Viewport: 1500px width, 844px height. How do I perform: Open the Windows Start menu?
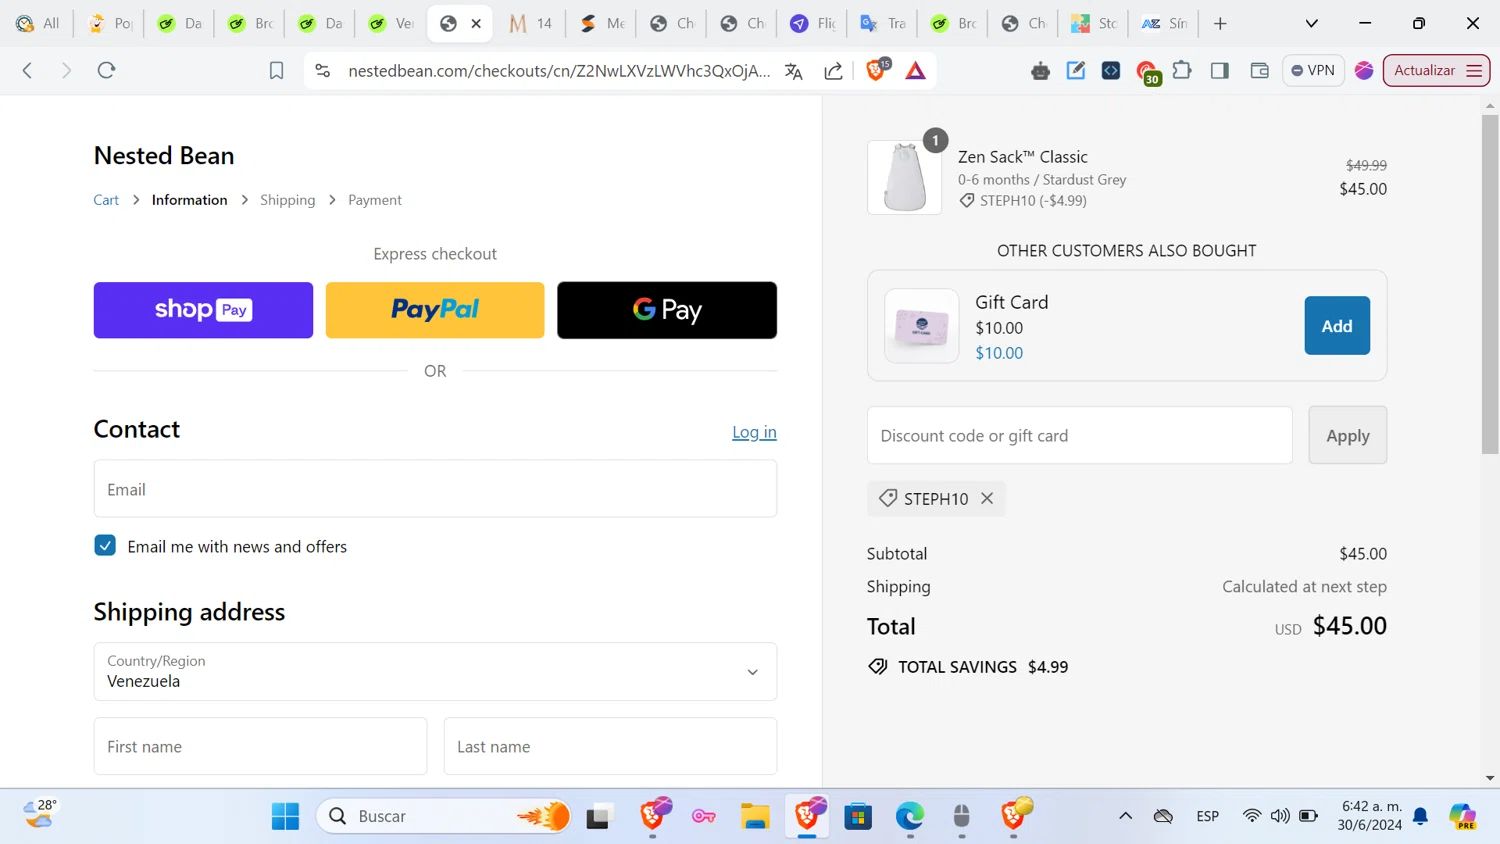coord(285,816)
